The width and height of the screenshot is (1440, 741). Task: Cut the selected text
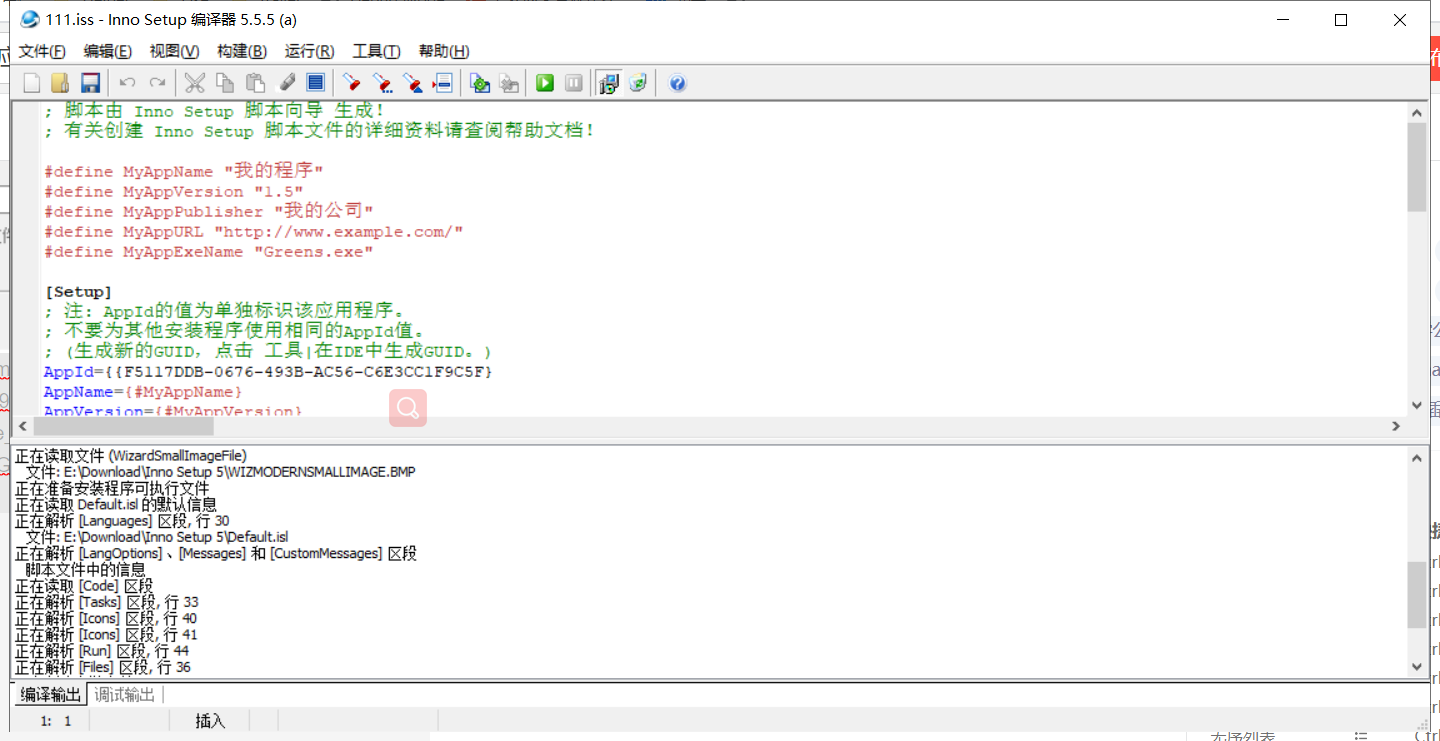tap(195, 83)
